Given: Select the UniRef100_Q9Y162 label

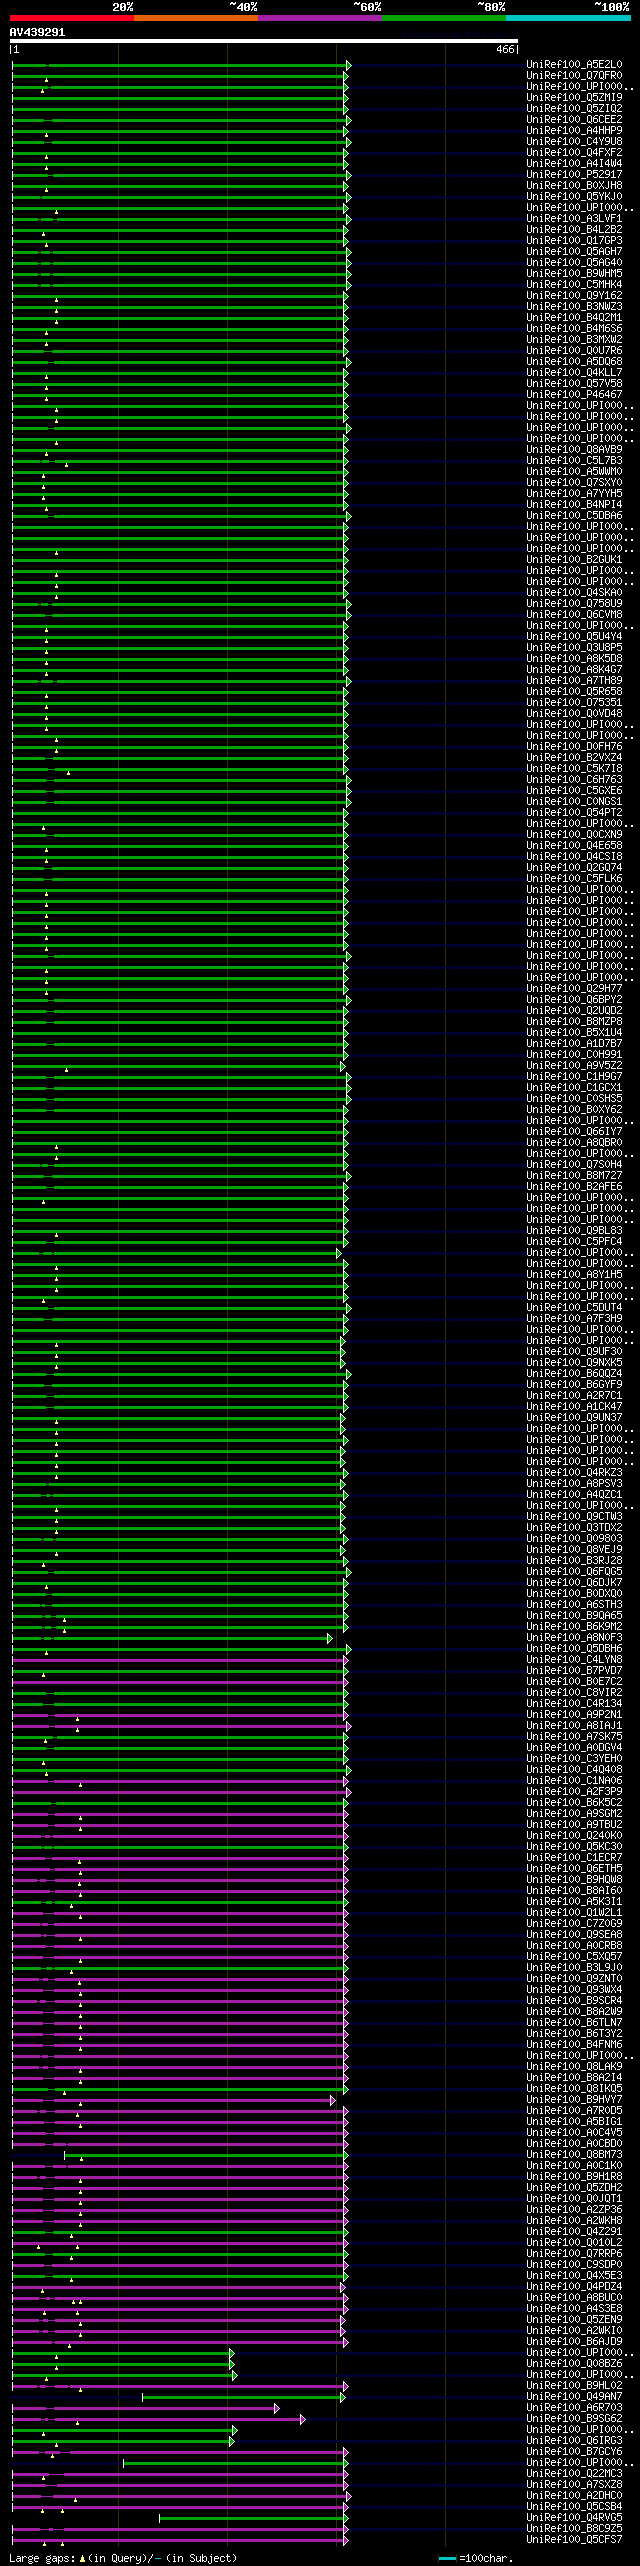Looking at the screenshot, I should click(574, 296).
